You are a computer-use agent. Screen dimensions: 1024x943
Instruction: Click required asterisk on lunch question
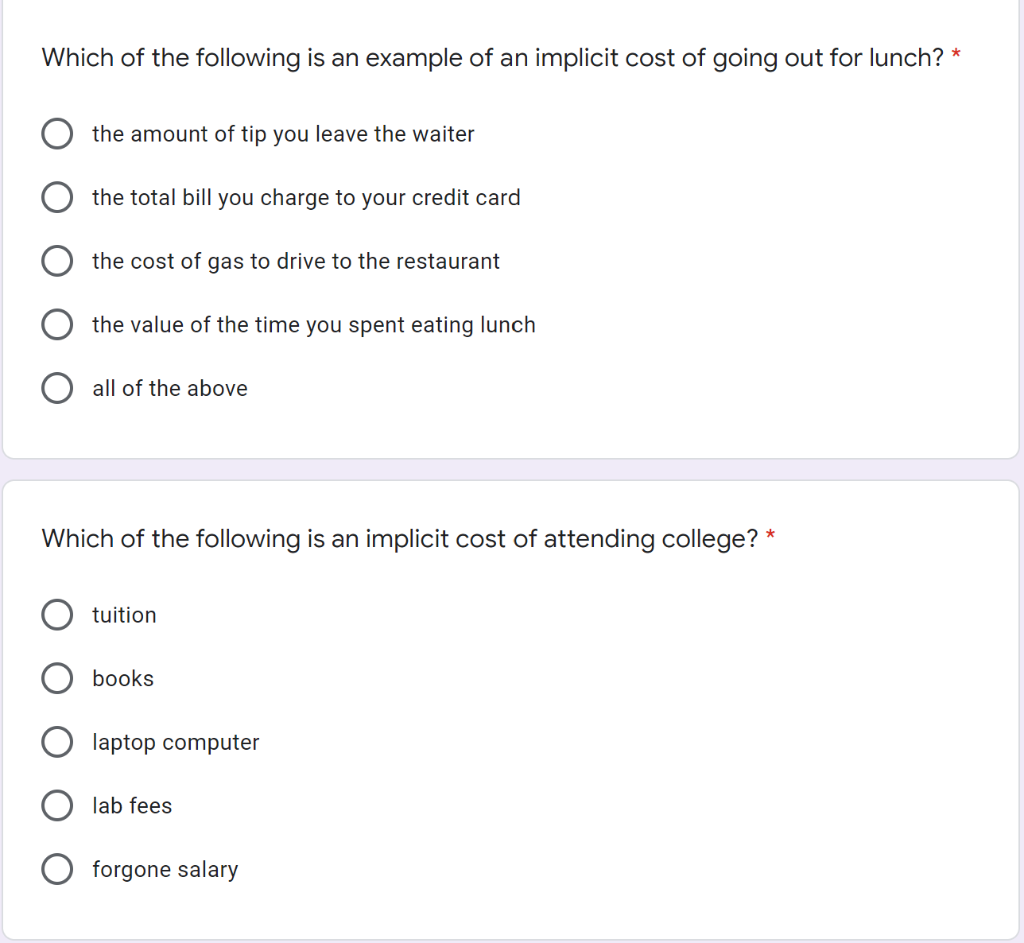(x=956, y=54)
